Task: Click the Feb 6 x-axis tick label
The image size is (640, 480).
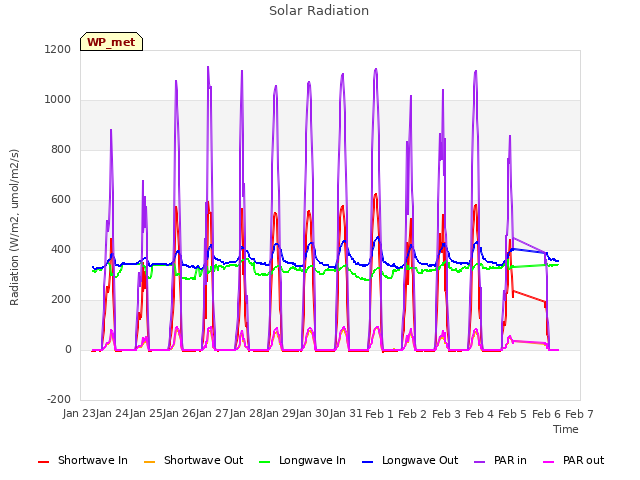Action: click(x=546, y=414)
